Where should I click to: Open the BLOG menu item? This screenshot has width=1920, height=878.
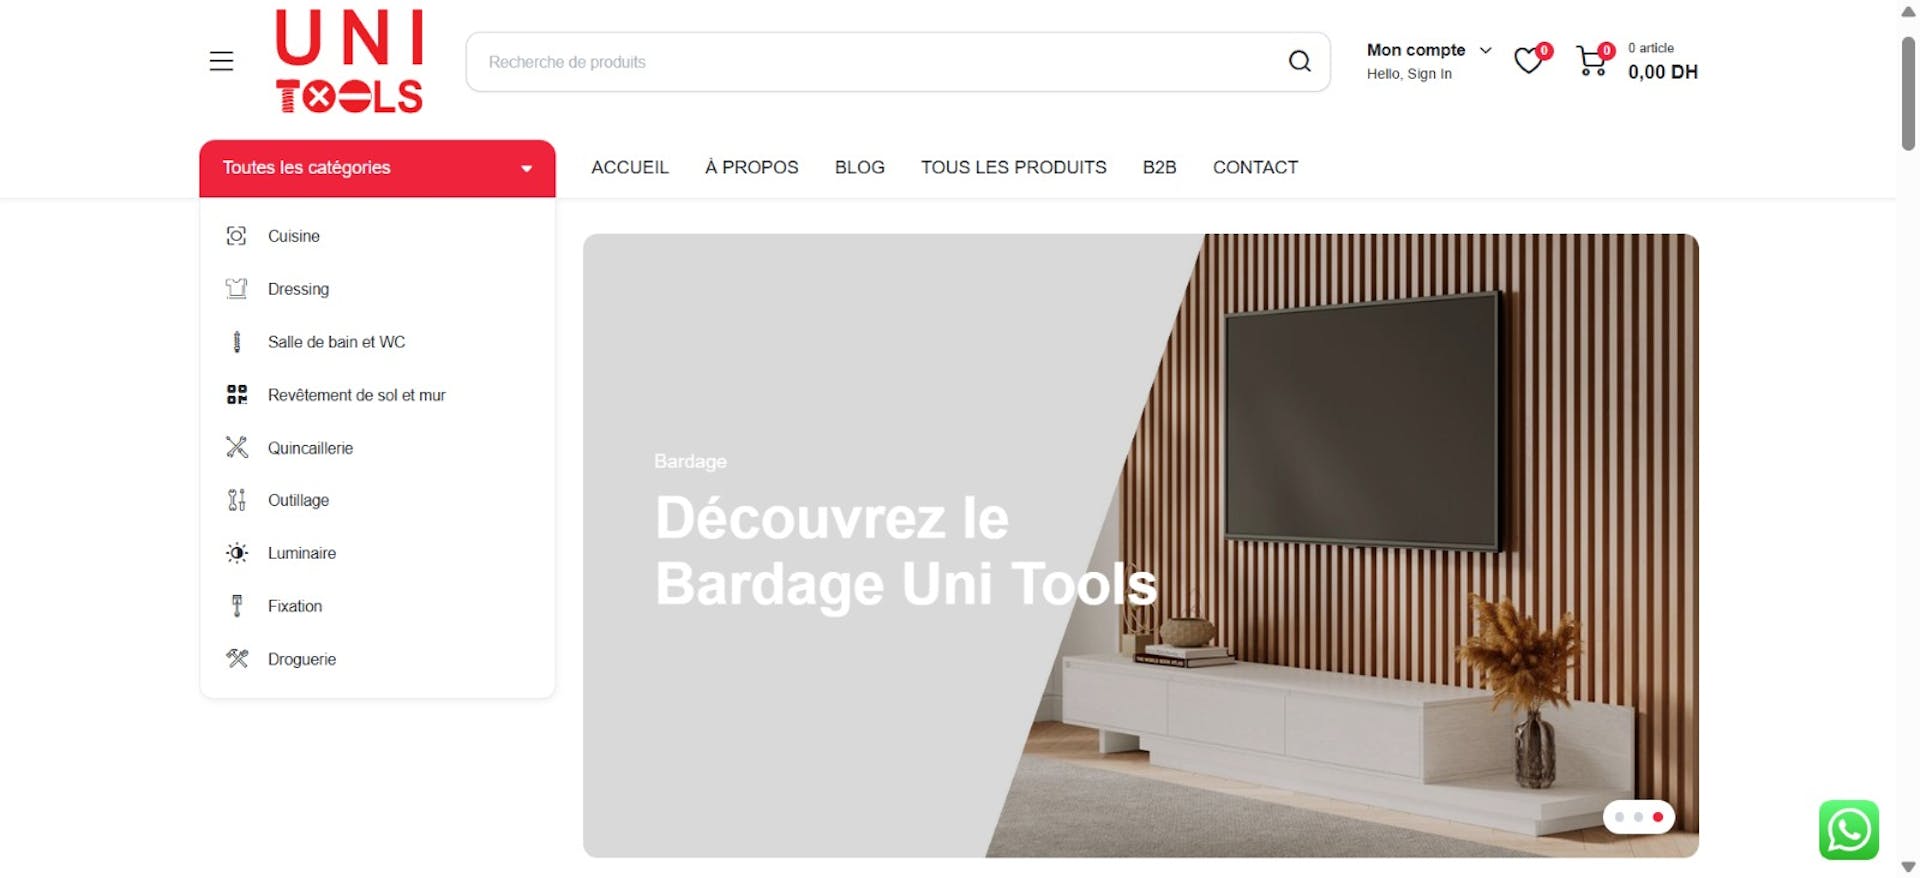click(859, 167)
